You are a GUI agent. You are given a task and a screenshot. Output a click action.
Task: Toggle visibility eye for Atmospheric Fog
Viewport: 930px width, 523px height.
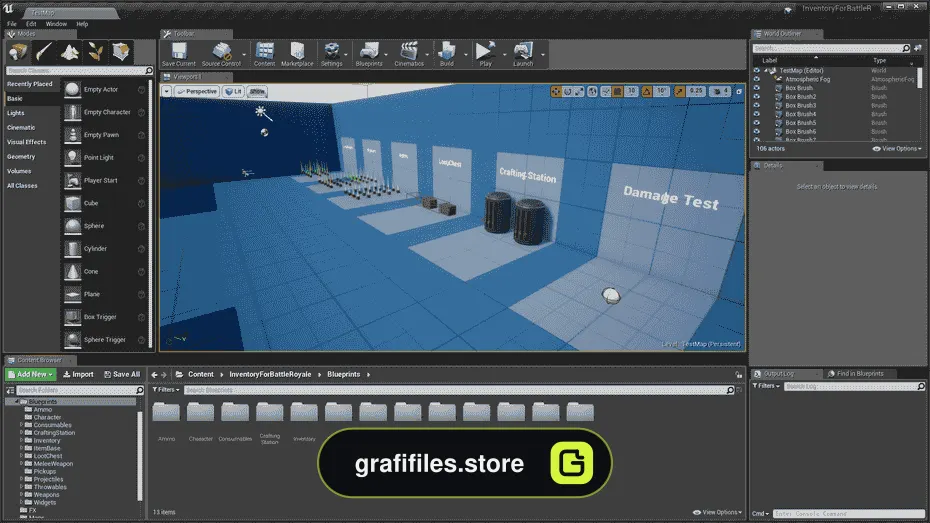click(x=756, y=79)
